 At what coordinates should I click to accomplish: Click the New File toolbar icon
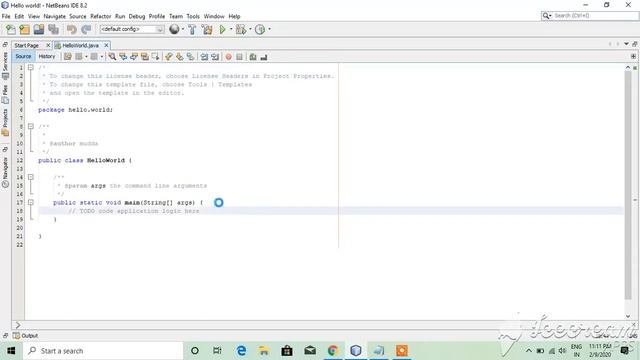[11, 29]
